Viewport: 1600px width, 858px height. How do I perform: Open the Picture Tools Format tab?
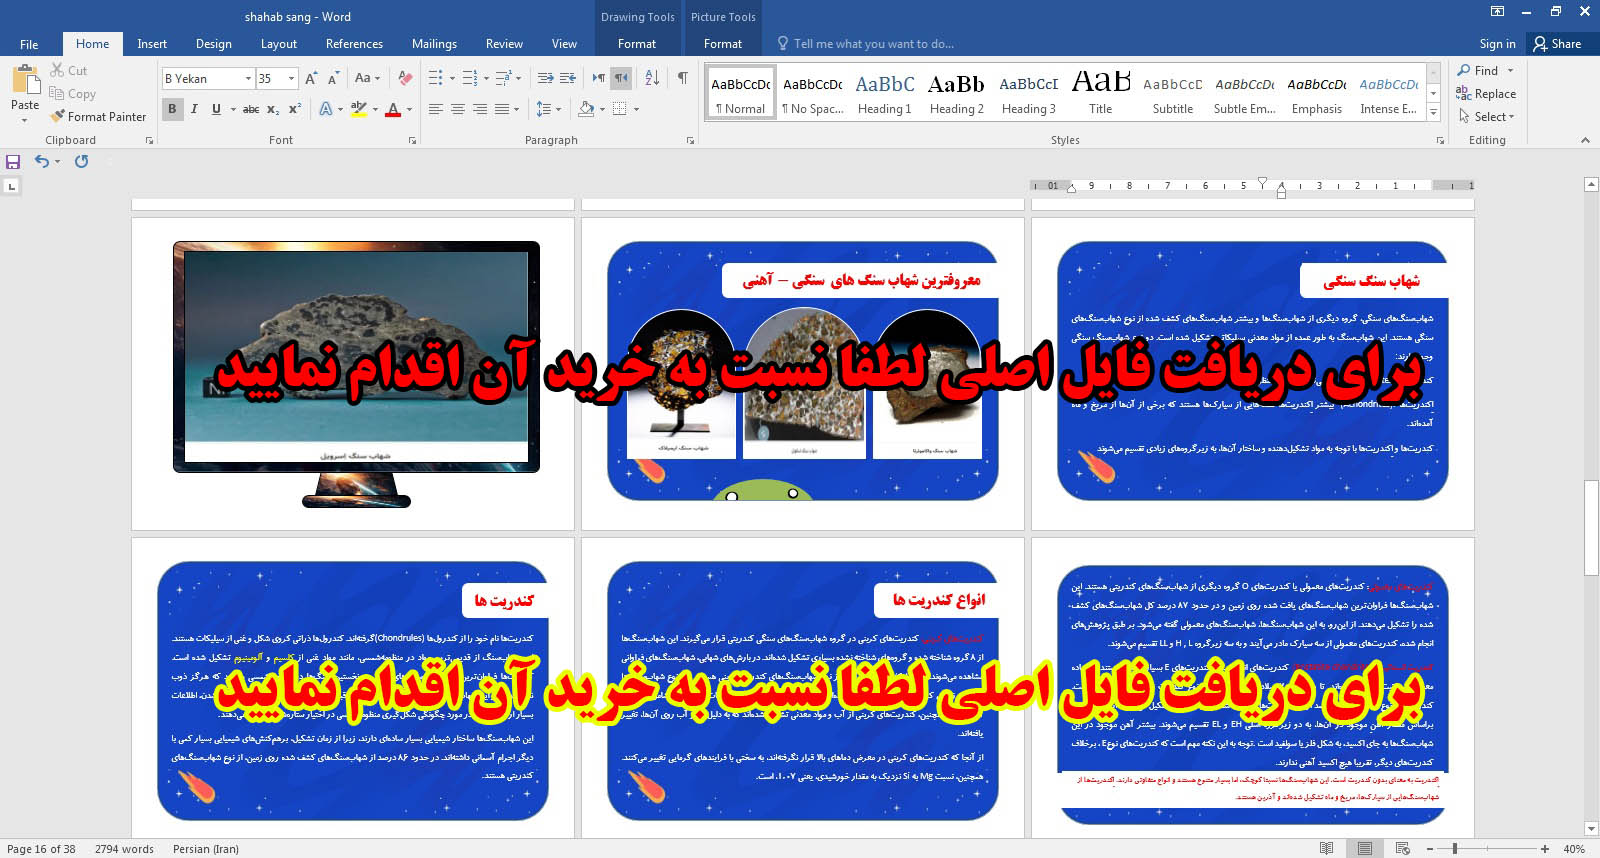(x=722, y=44)
